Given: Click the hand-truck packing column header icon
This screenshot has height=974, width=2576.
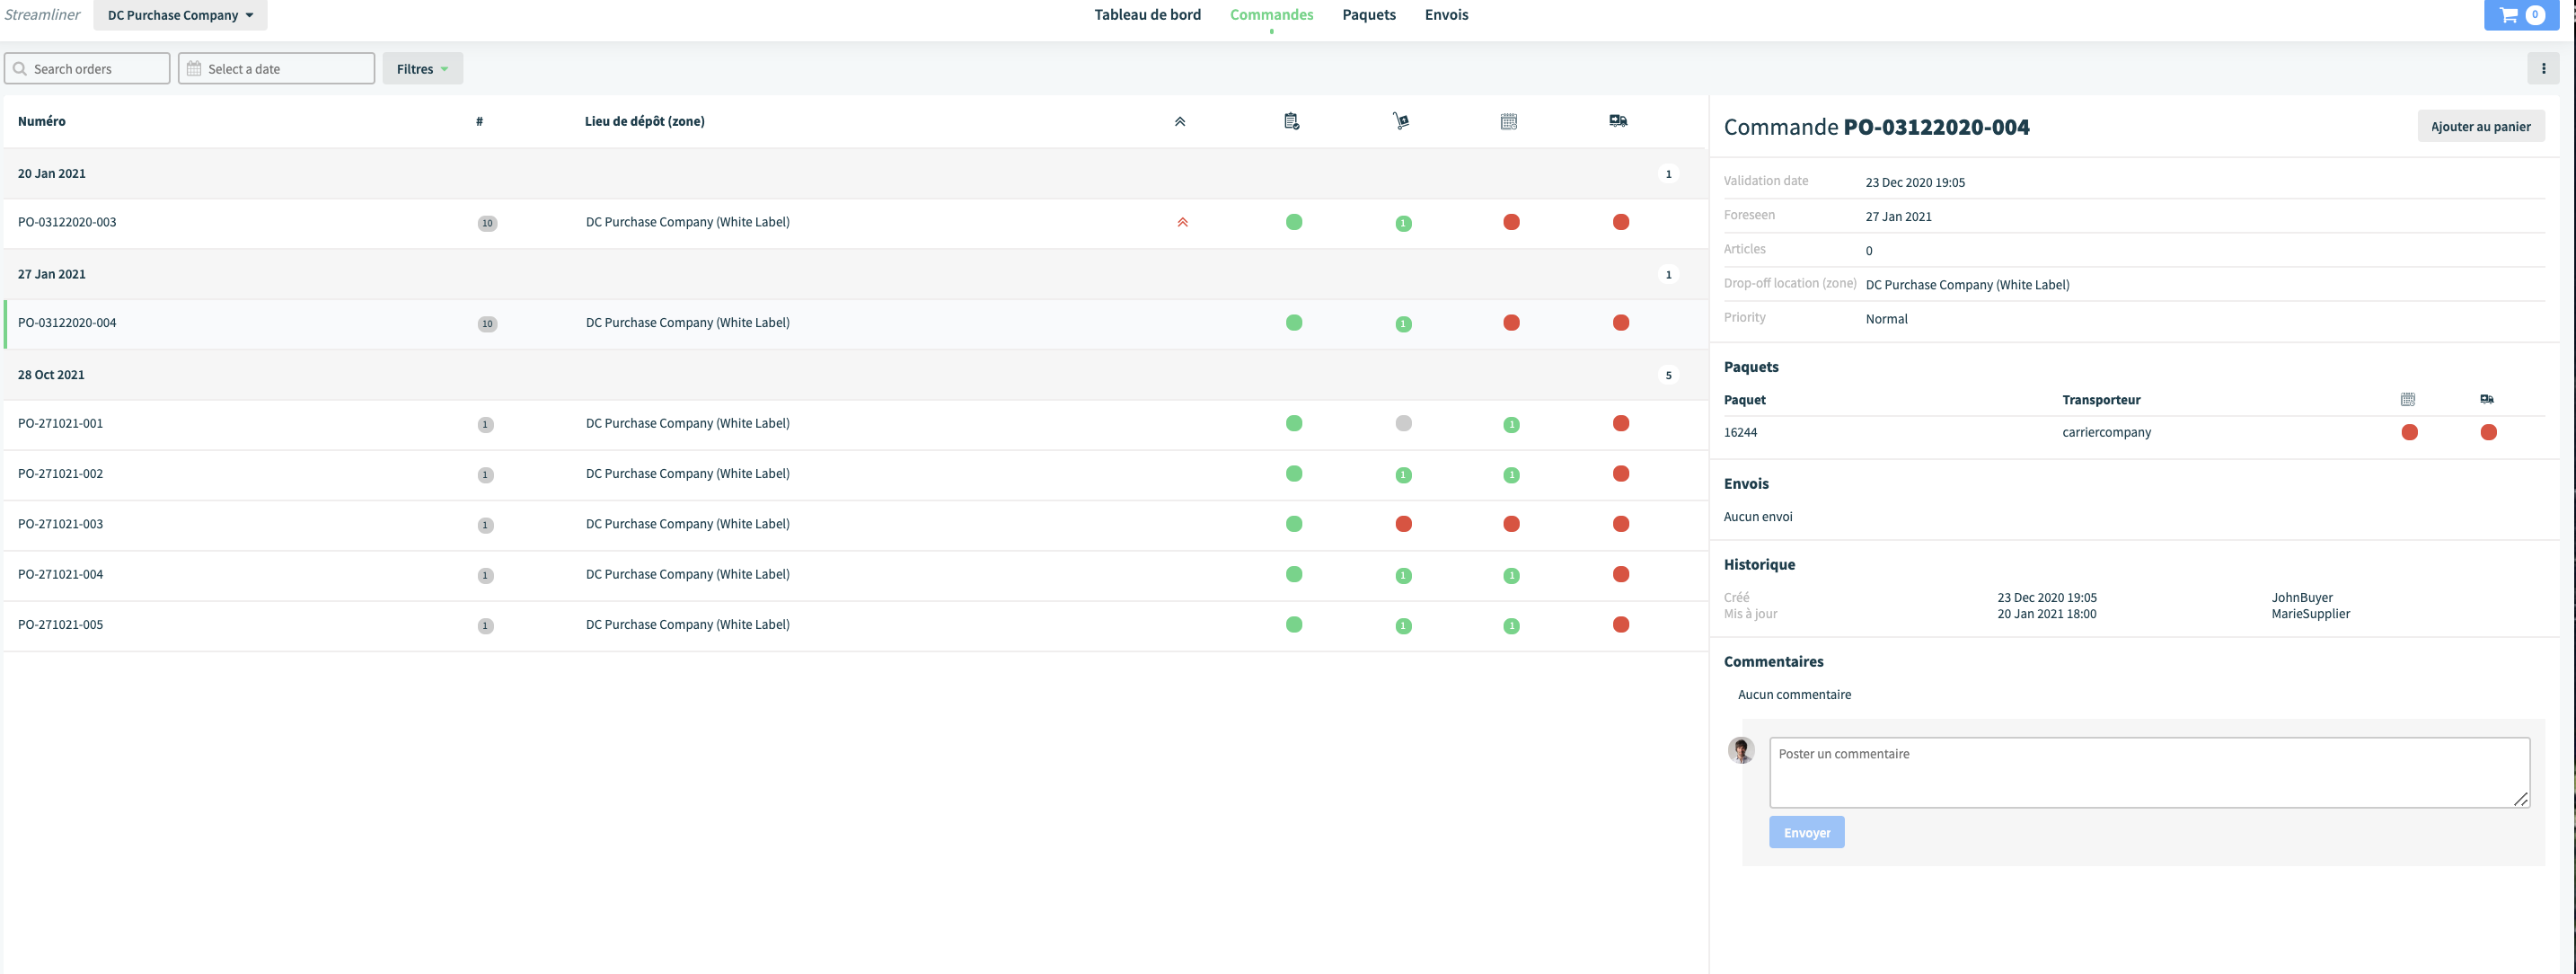Looking at the screenshot, I should [x=1401, y=121].
